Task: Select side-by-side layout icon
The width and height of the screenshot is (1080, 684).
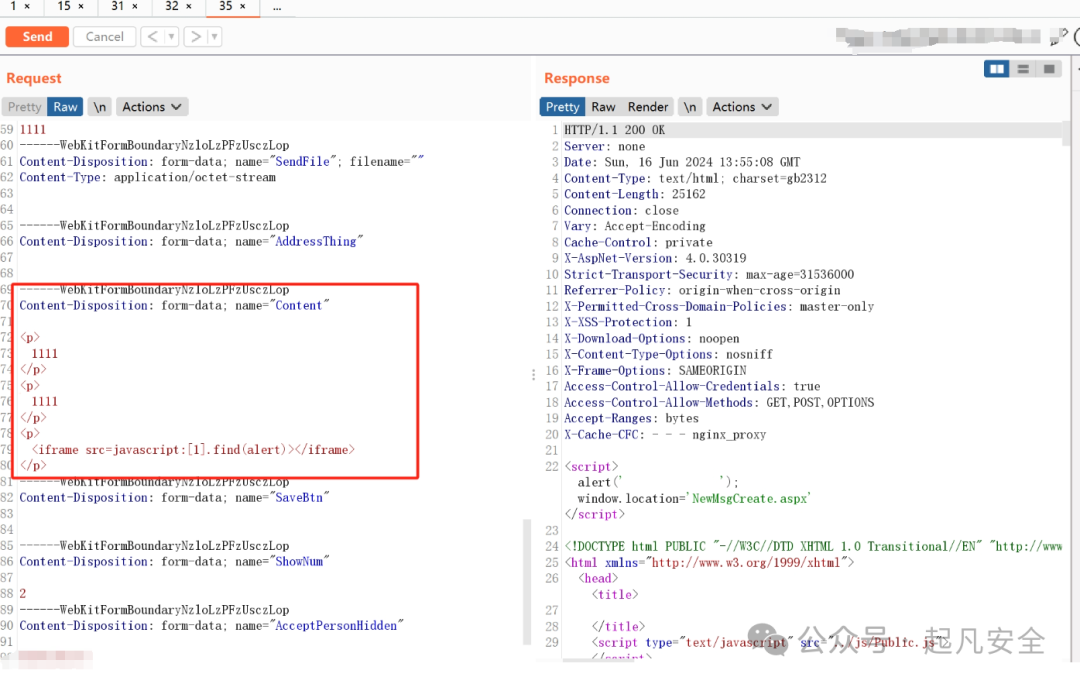Action: [x=996, y=69]
